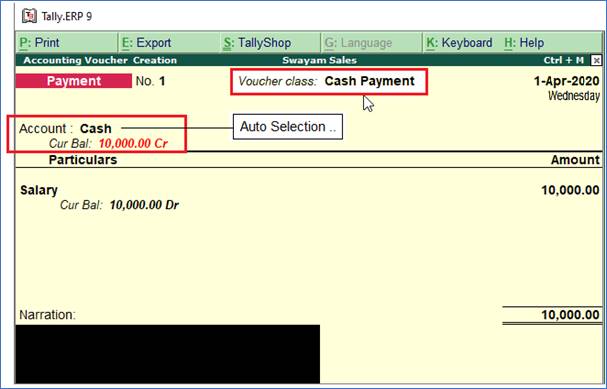Click the Ctrl + M shortcut label
This screenshot has height=389, width=607.
point(564,60)
